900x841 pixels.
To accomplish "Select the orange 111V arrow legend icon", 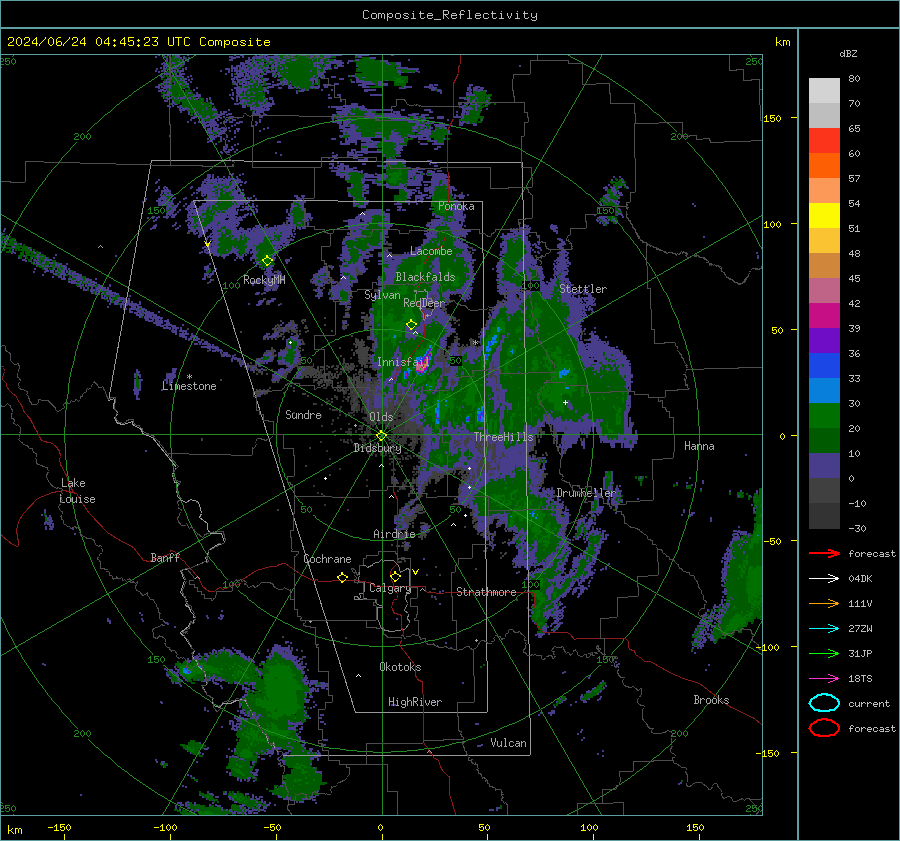I will coord(824,603).
